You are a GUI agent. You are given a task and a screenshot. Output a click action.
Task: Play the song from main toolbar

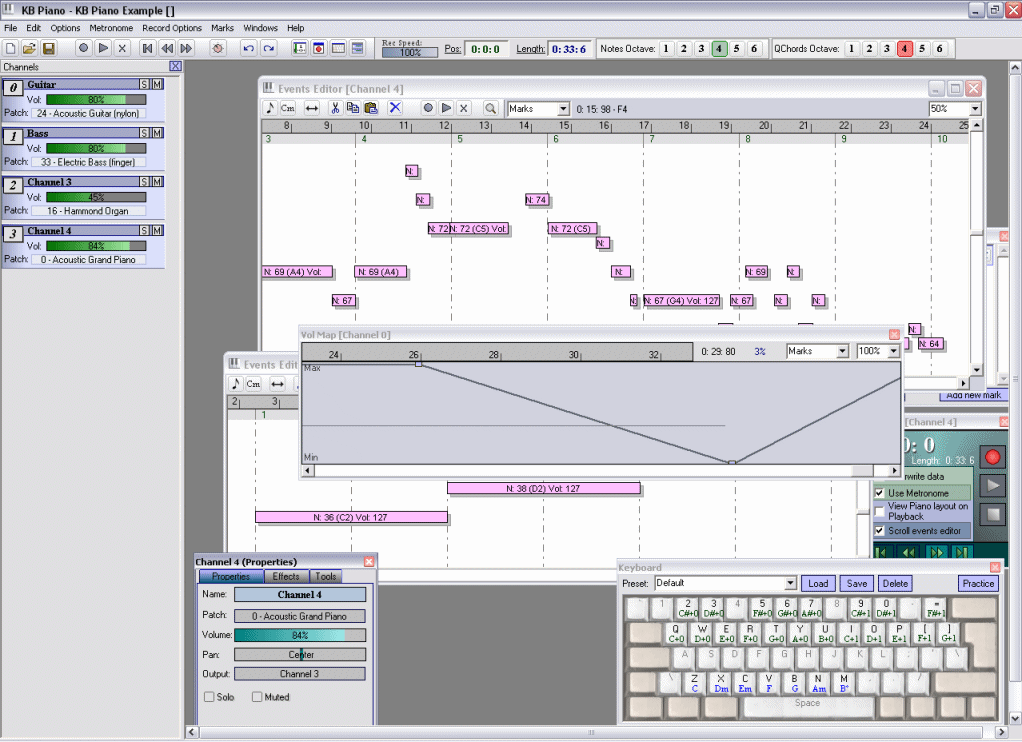point(103,48)
